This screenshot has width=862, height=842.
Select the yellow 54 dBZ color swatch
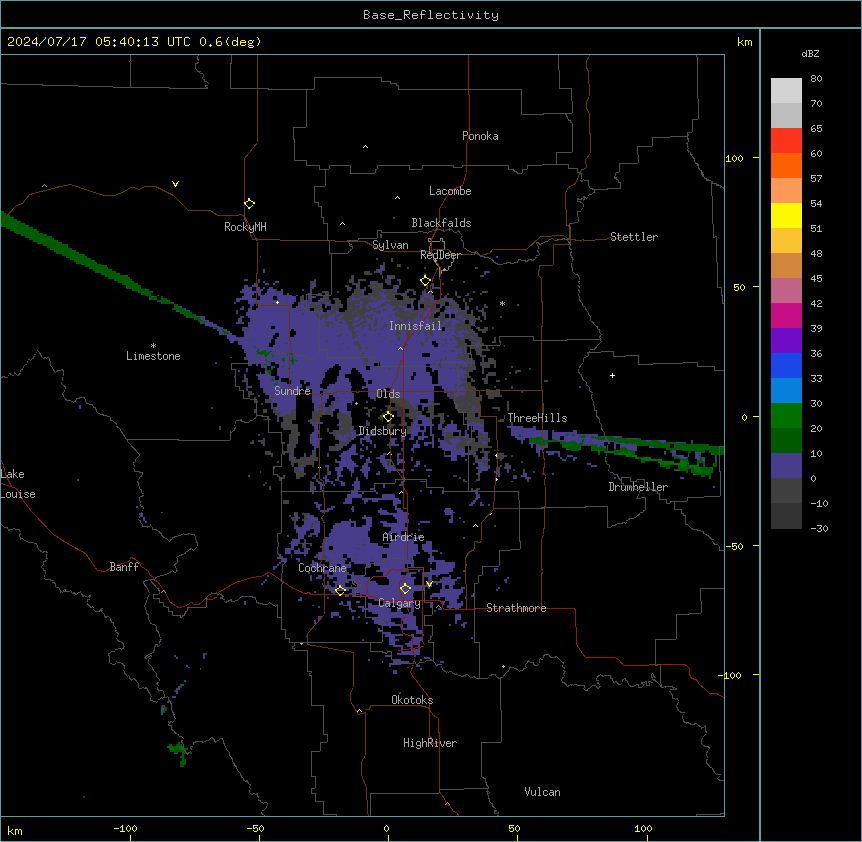786,215
